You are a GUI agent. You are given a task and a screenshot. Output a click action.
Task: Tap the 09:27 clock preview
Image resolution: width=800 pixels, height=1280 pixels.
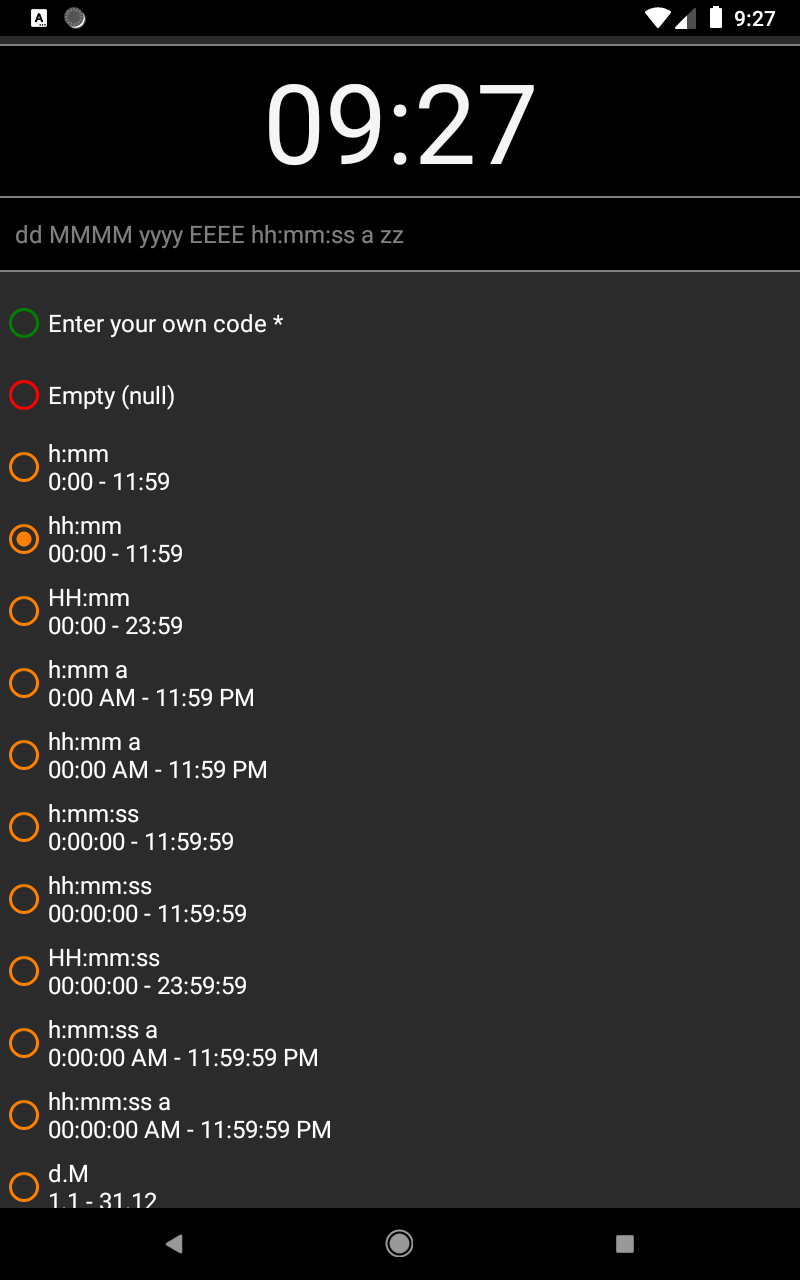[400, 124]
